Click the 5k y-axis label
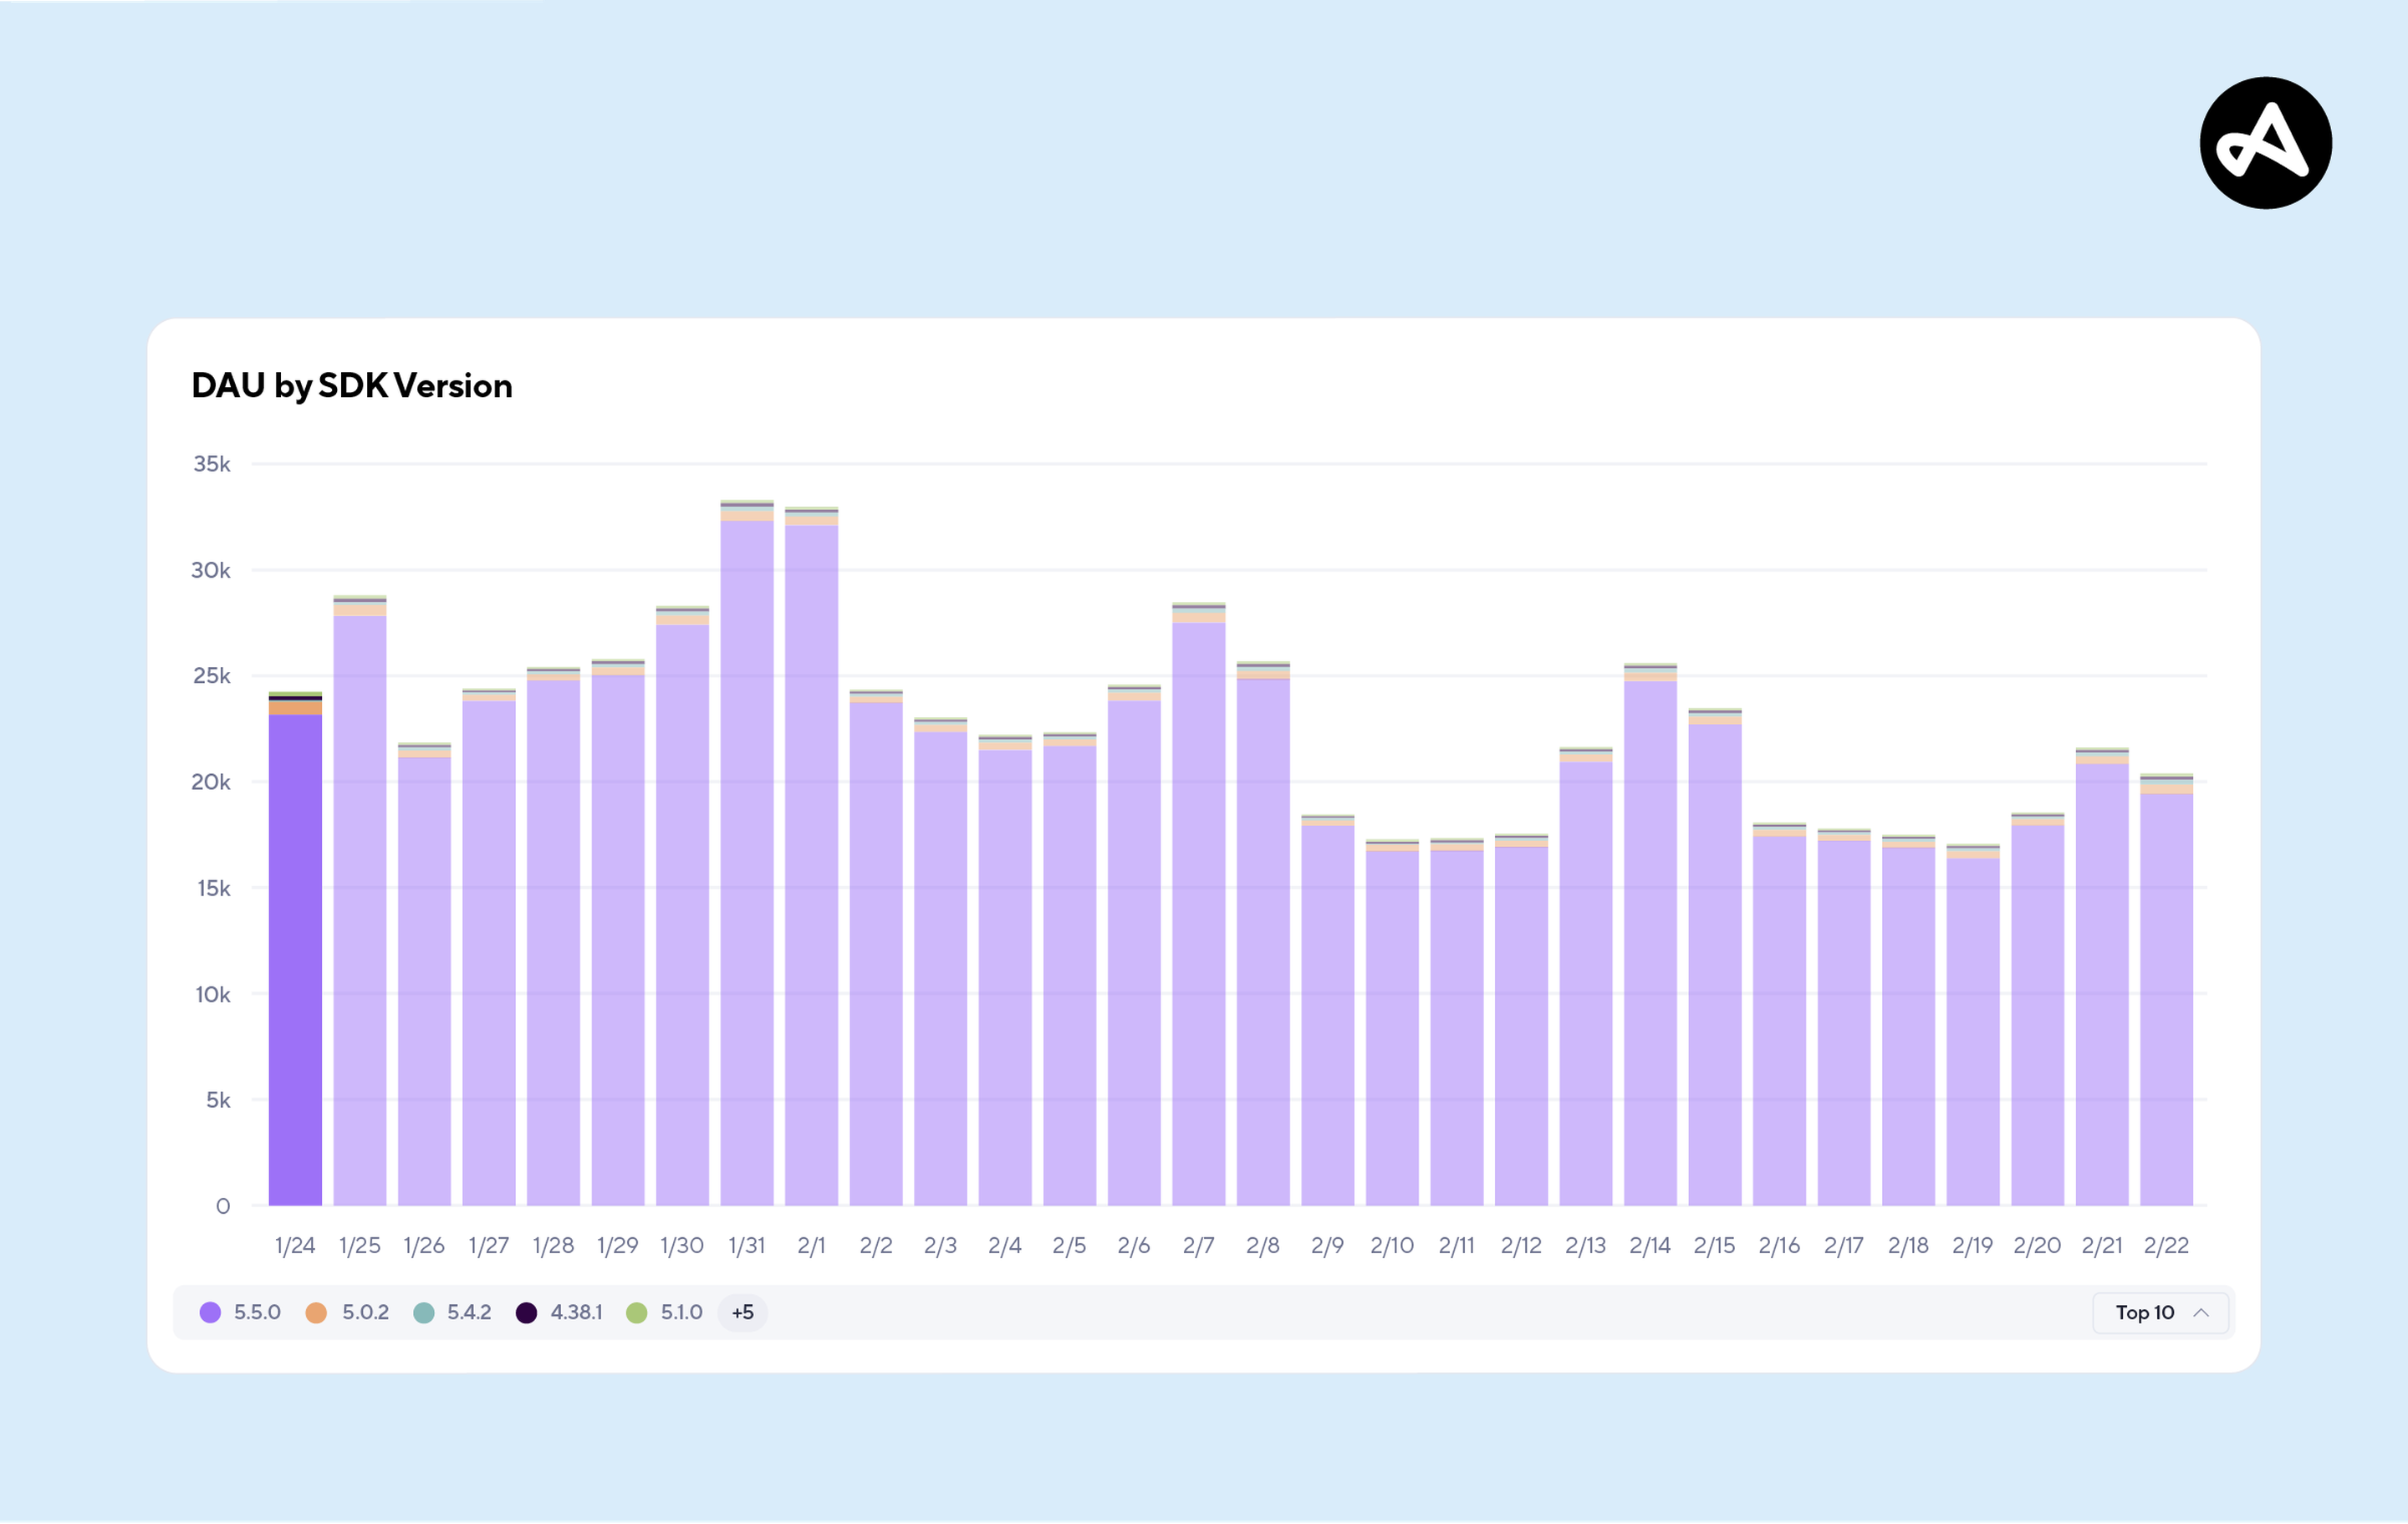Viewport: 2408px width, 1524px height. point(218,1100)
